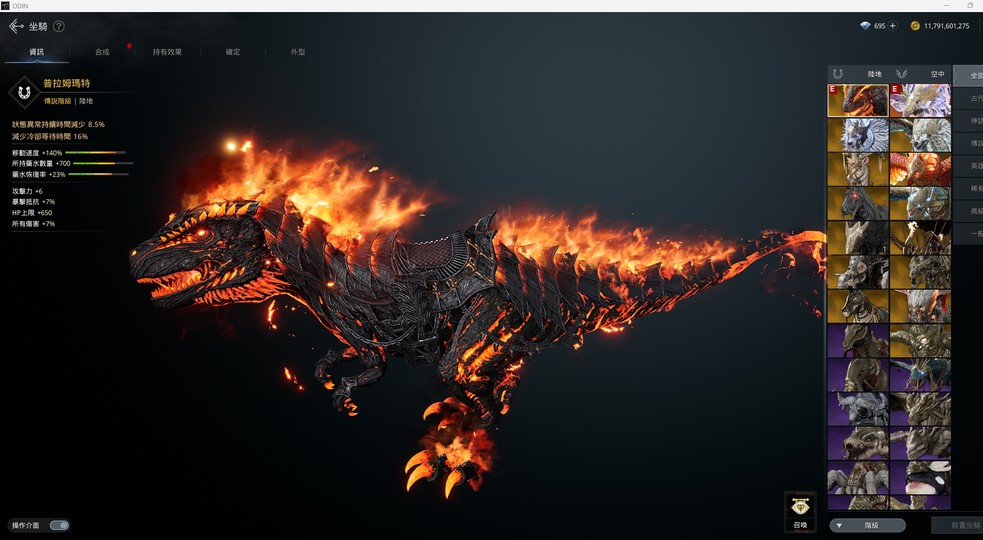Click the horseshoe emblem beside 普拉姆瑪特
The height and width of the screenshot is (540, 983).
pyautogui.click(x=23, y=92)
